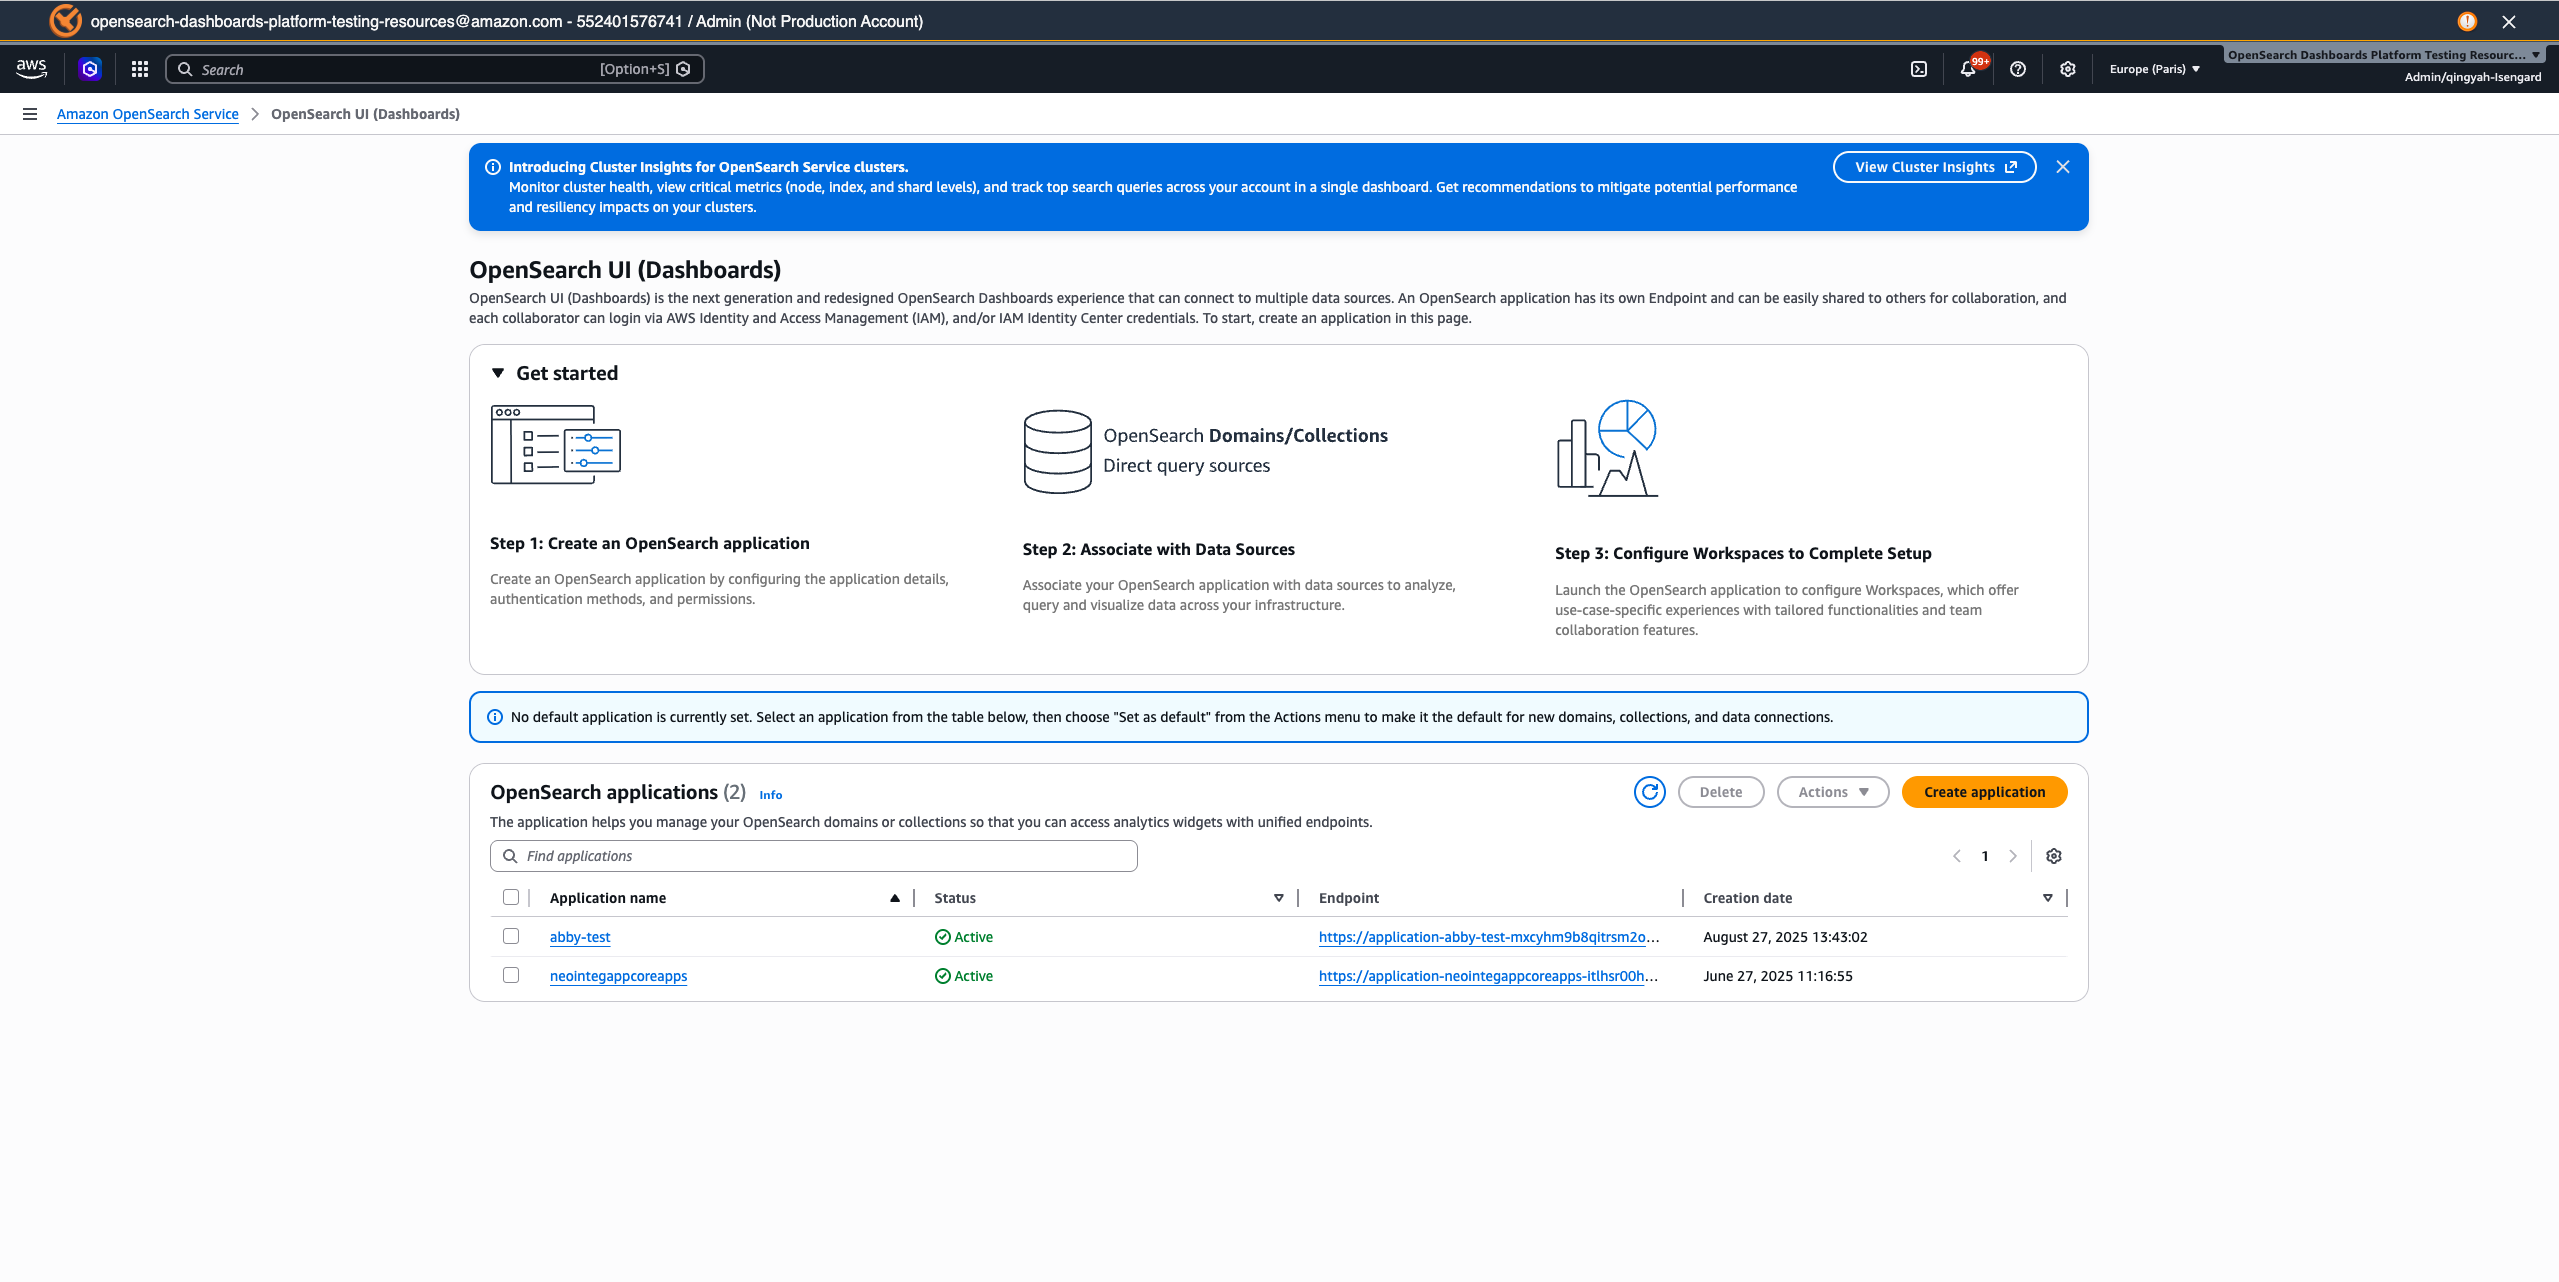Dismiss the Cluster Insights banner
The height and width of the screenshot is (1282, 2559).
tap(2063, 167)
